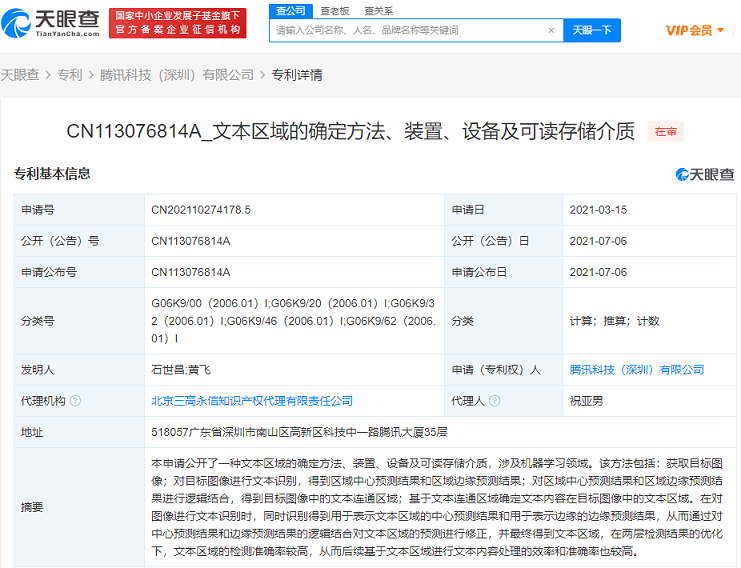Click inventor names 石世昌;黄飞

point(181,370)
